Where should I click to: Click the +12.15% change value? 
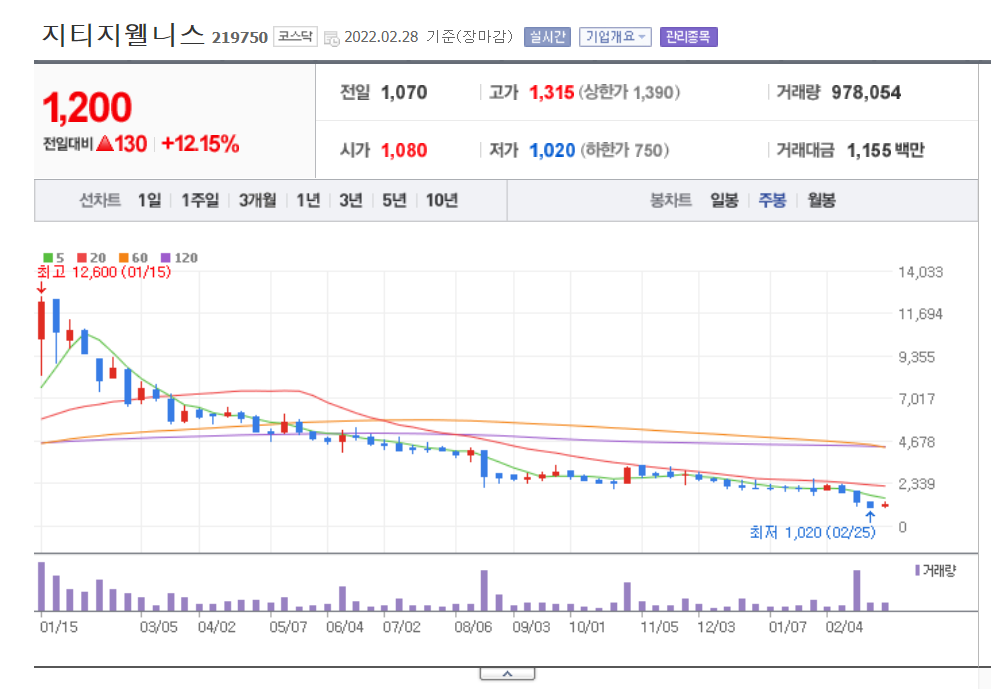coord(200,144)
